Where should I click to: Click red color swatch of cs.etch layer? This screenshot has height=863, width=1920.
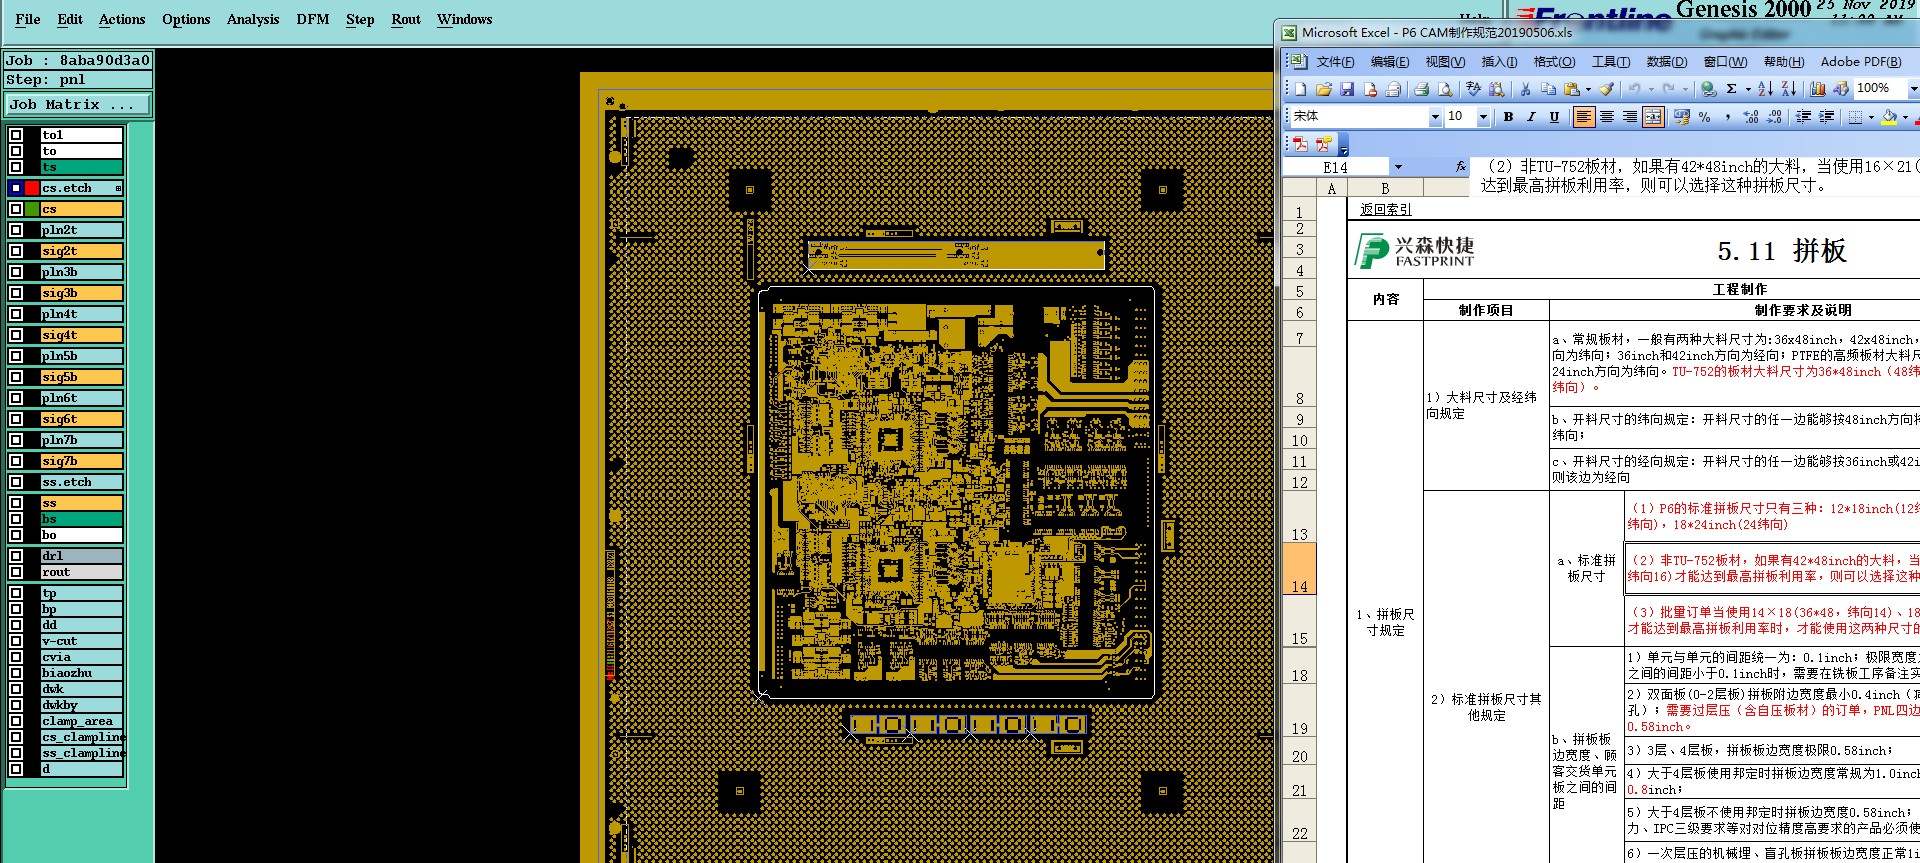pyautogui.click(x=32, y=188)
